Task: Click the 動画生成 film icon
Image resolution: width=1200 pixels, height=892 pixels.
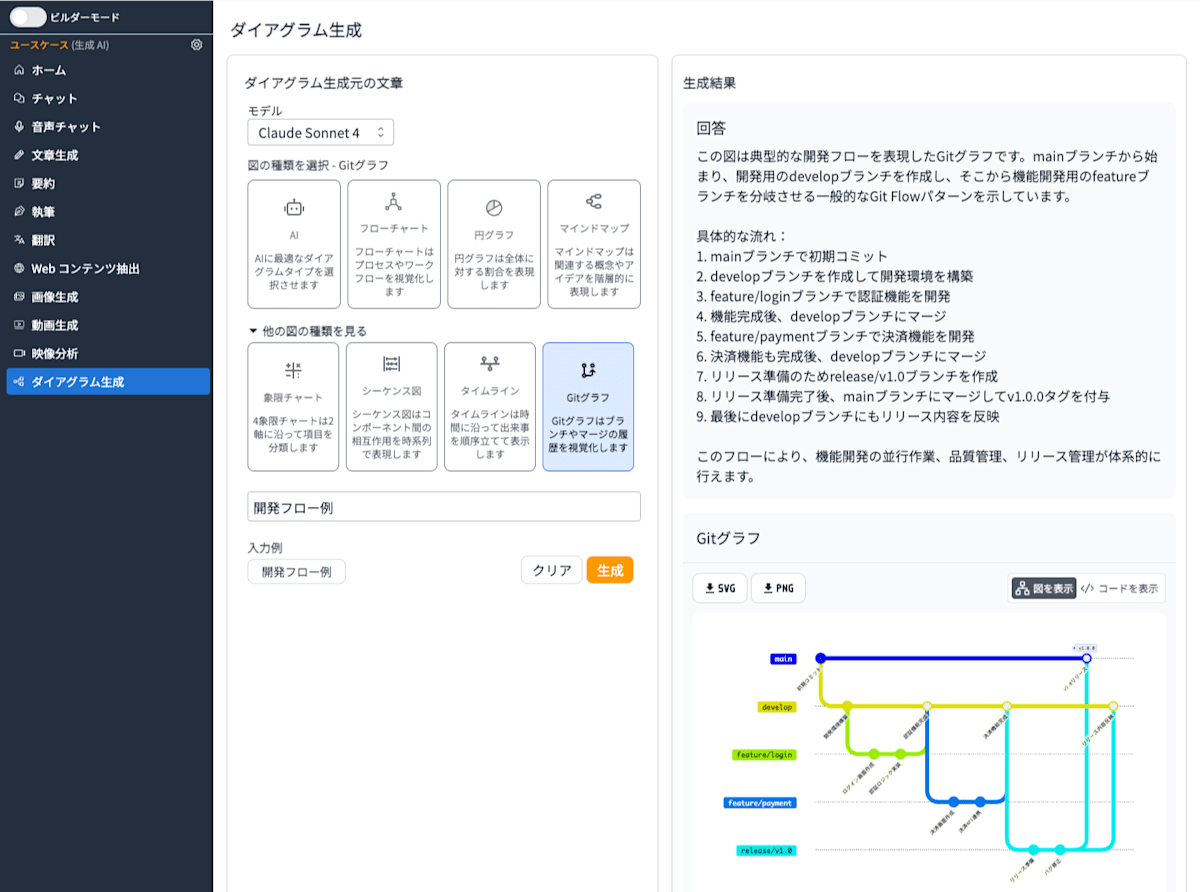Action: (x=19, y=325)
